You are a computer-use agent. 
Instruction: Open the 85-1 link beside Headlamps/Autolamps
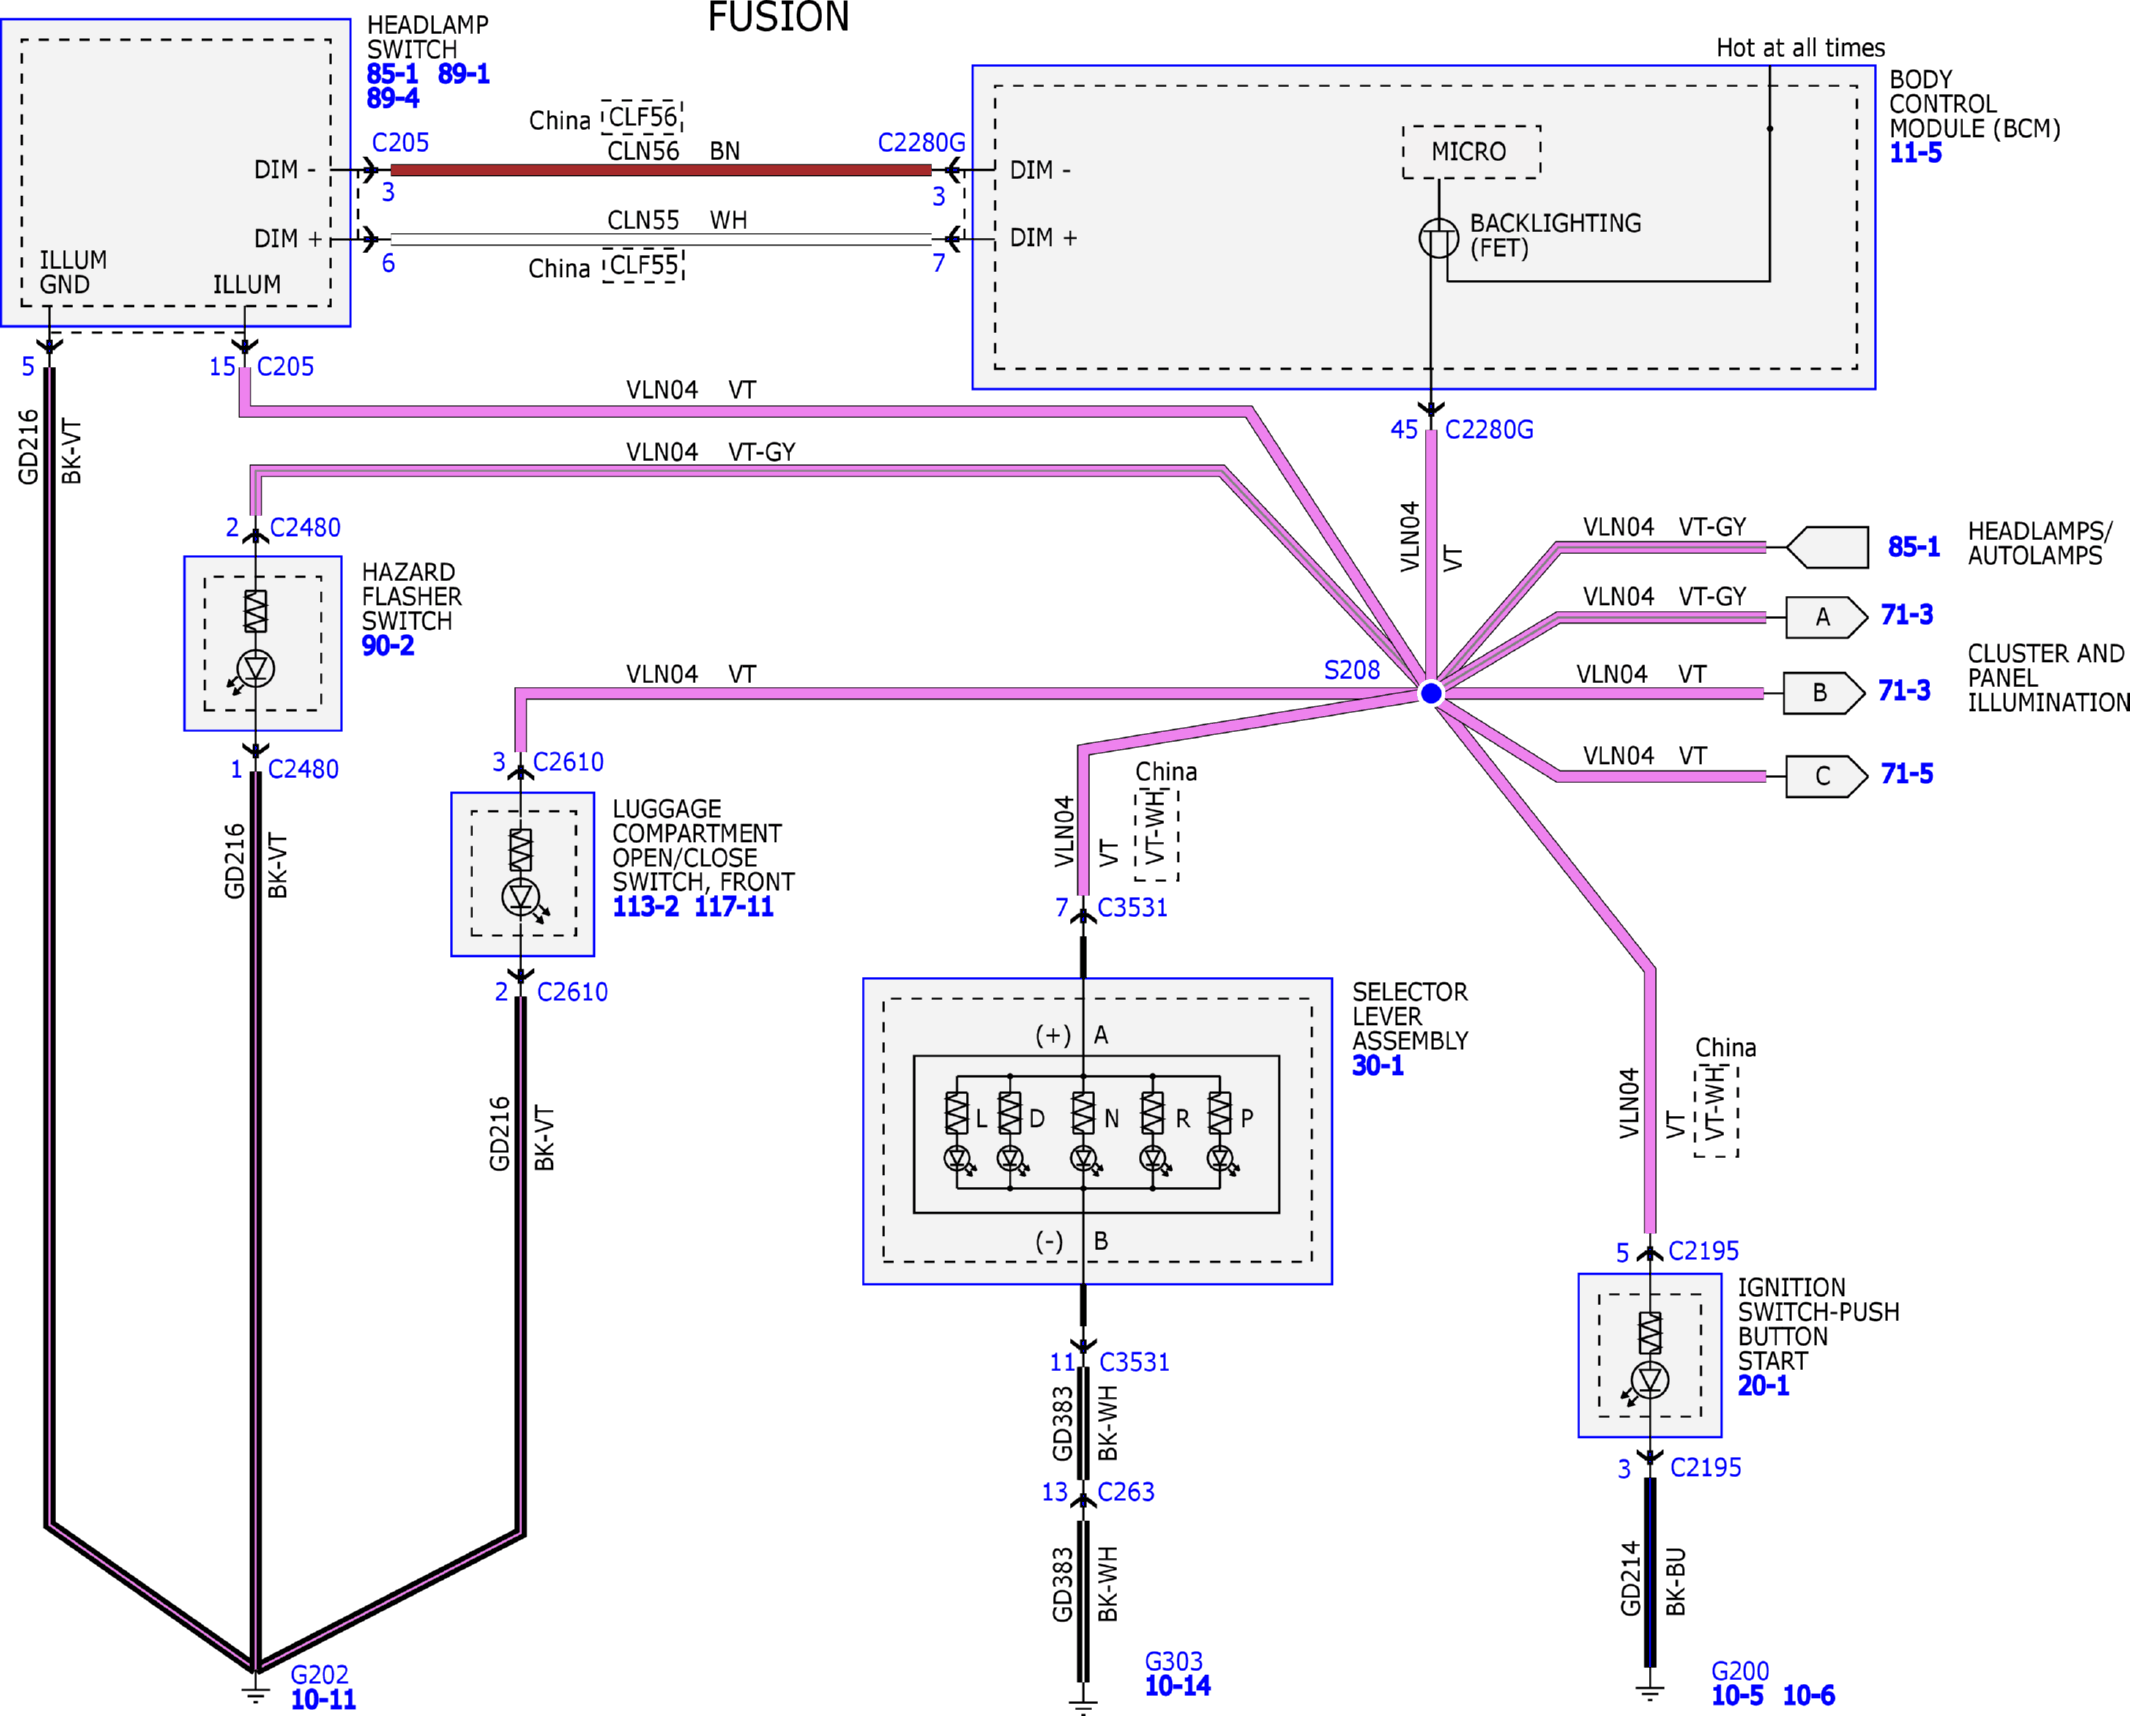[x=1914, y=547]
